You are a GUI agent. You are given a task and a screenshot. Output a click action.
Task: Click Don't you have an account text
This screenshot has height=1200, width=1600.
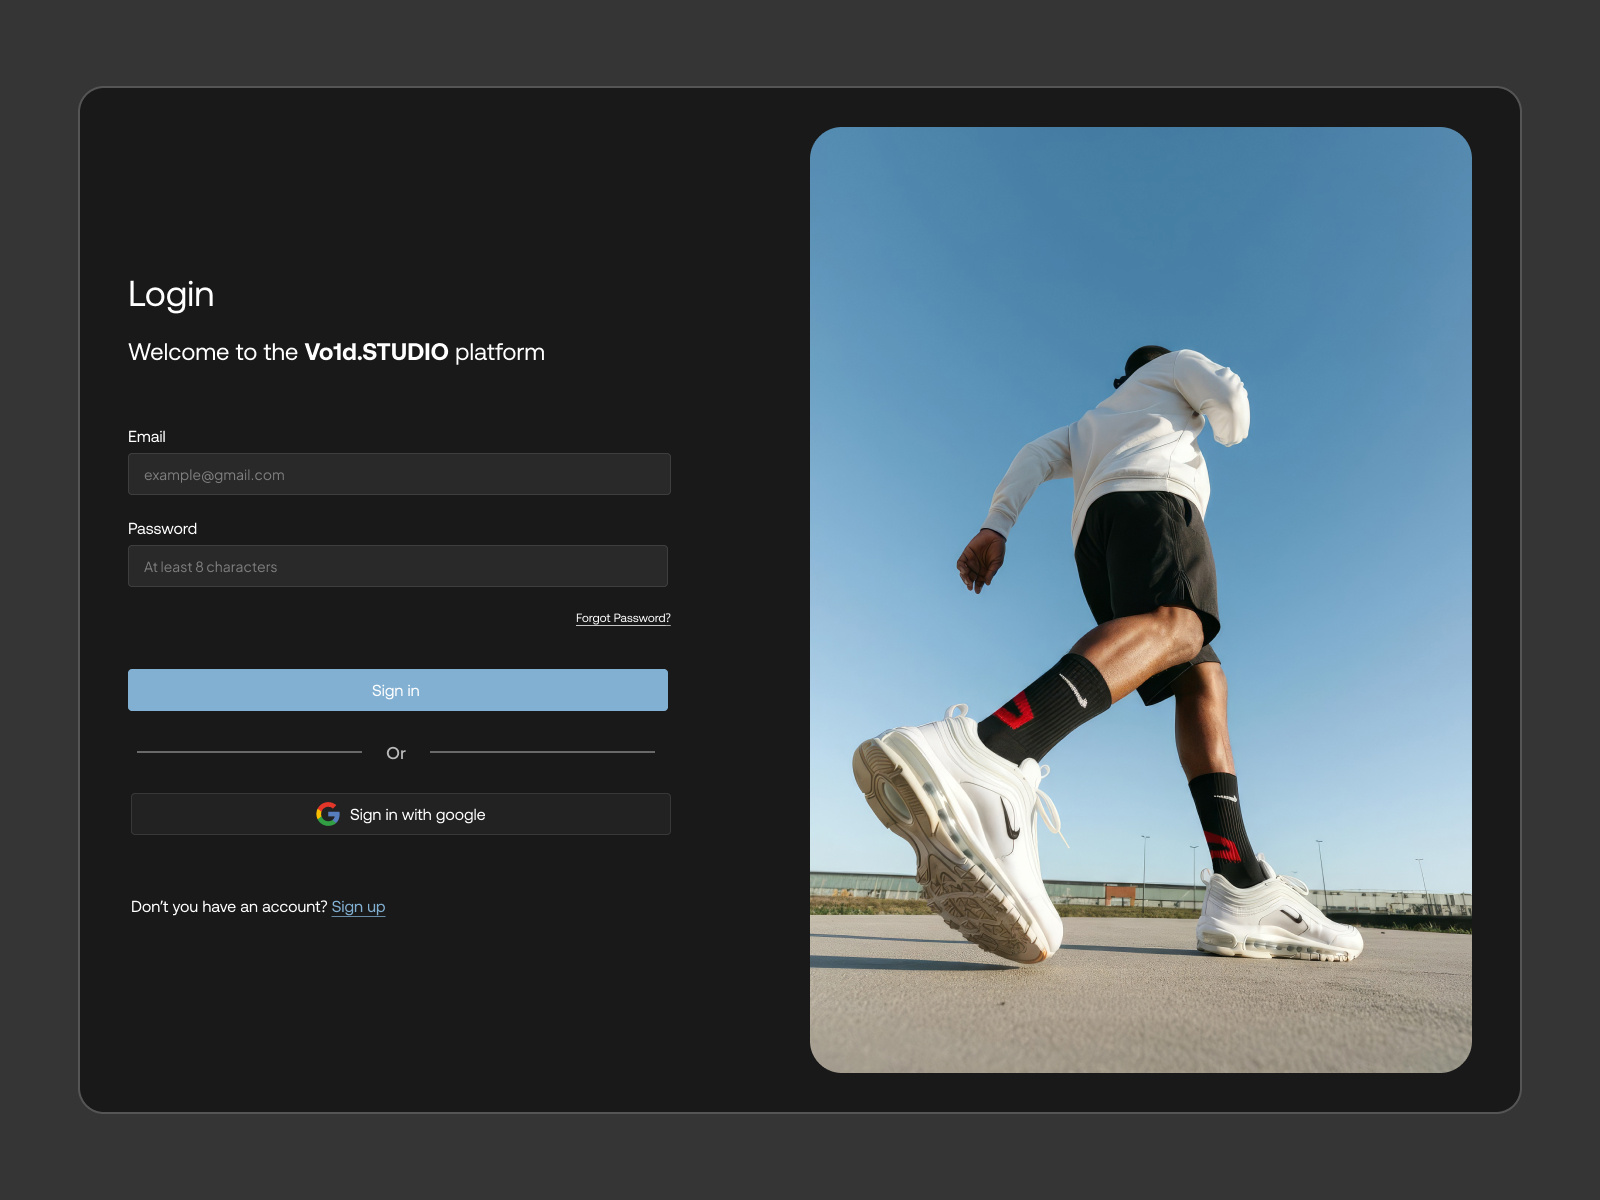(x=228, y=907)
